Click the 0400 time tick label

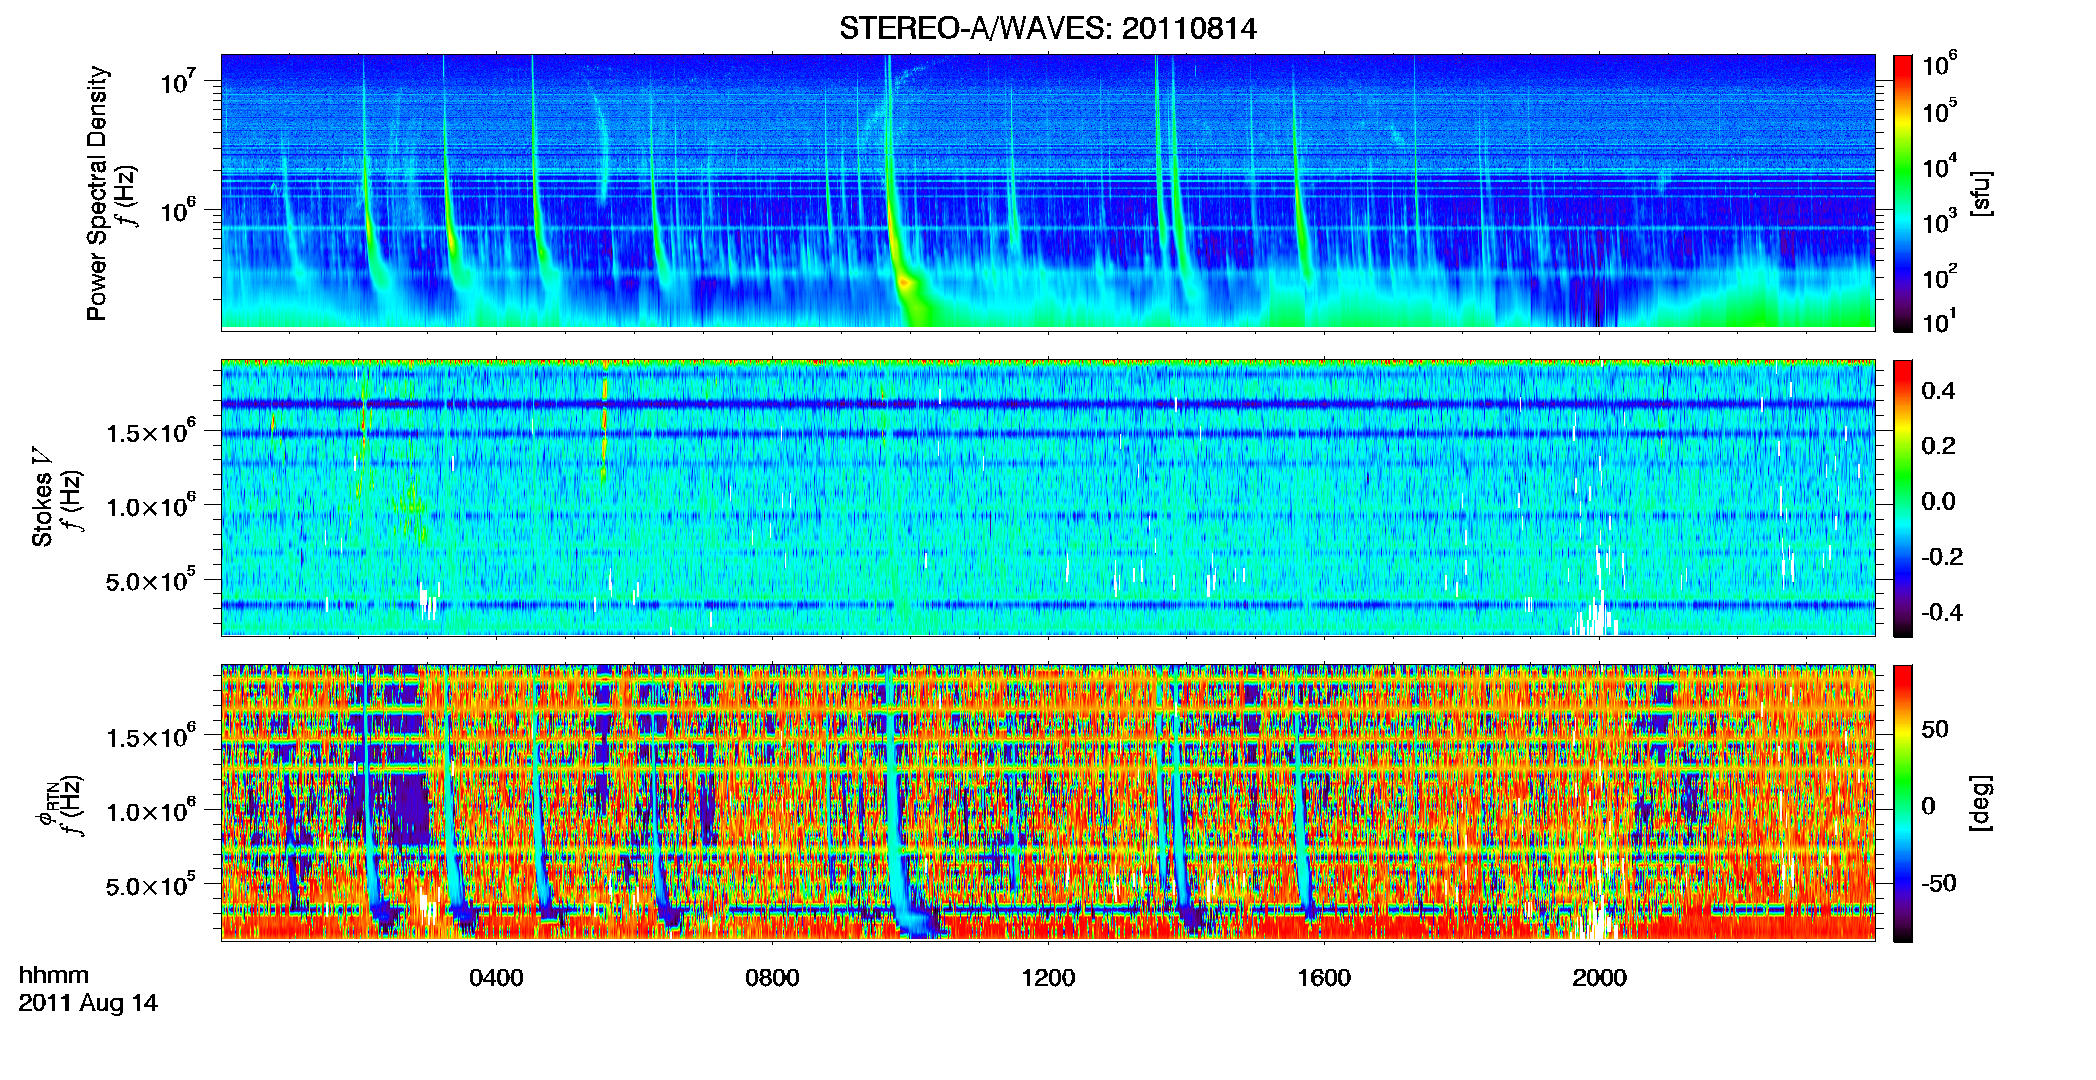coord(496,978)
